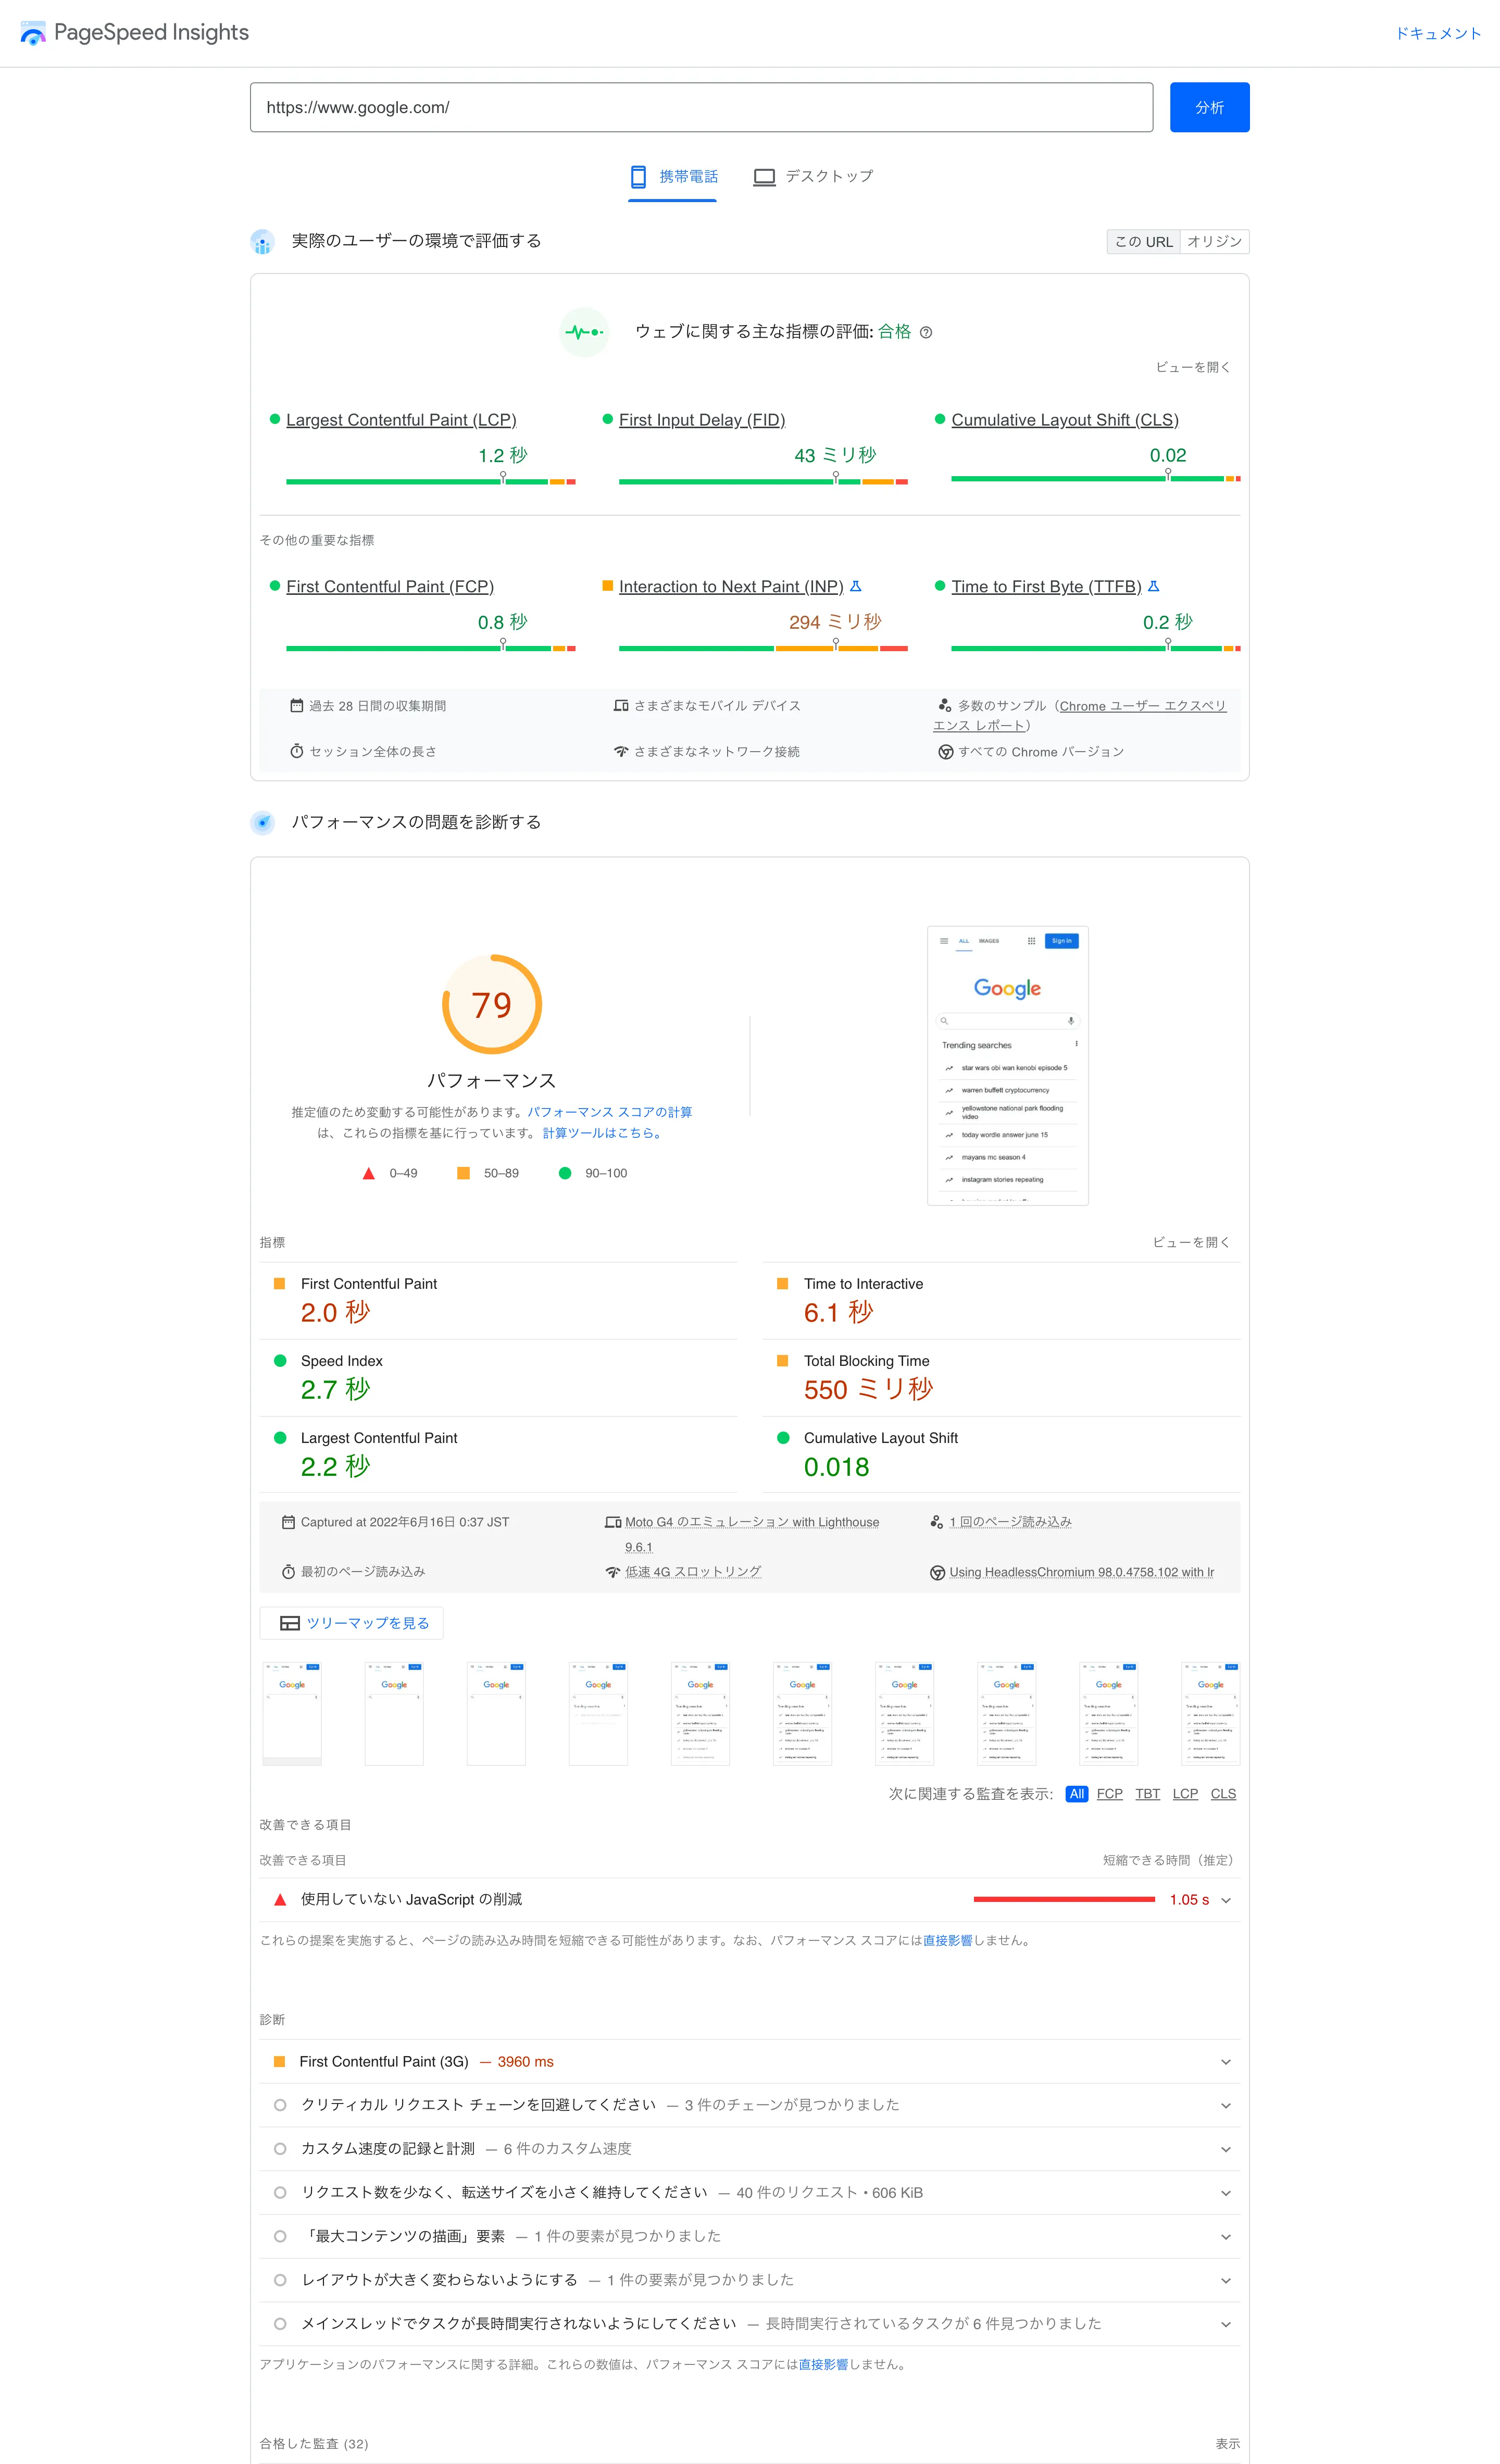Filter audits by the TBT option
The height and width of the screenshot is (2464, 1500).
(1147, 1794)
